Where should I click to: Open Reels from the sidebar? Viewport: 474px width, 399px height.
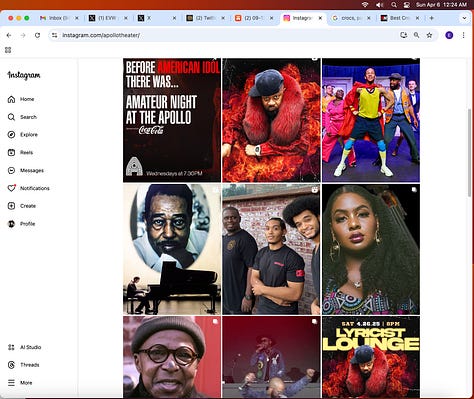tap(20, 153)
